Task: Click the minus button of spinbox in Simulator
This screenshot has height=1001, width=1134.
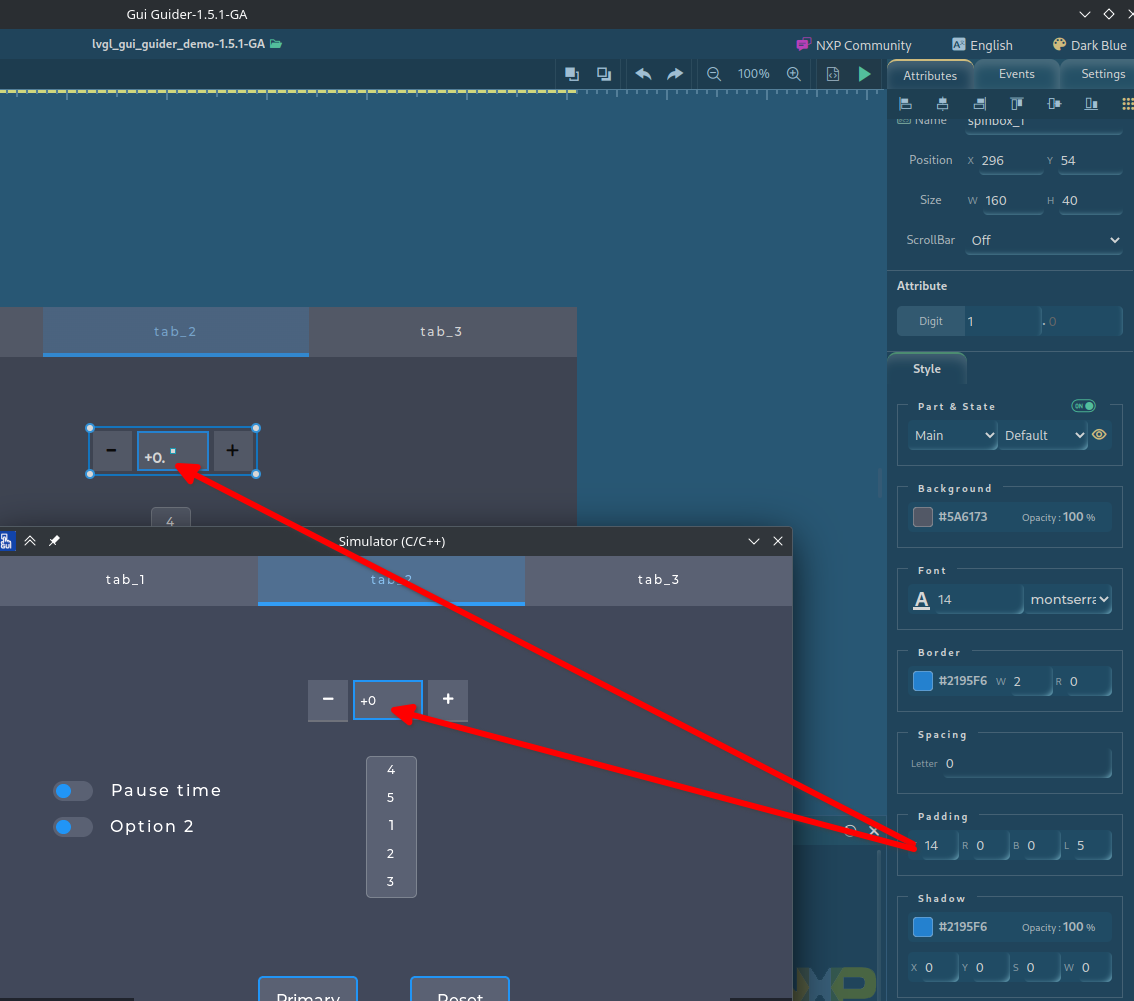Action: click(x=328, y=699)
